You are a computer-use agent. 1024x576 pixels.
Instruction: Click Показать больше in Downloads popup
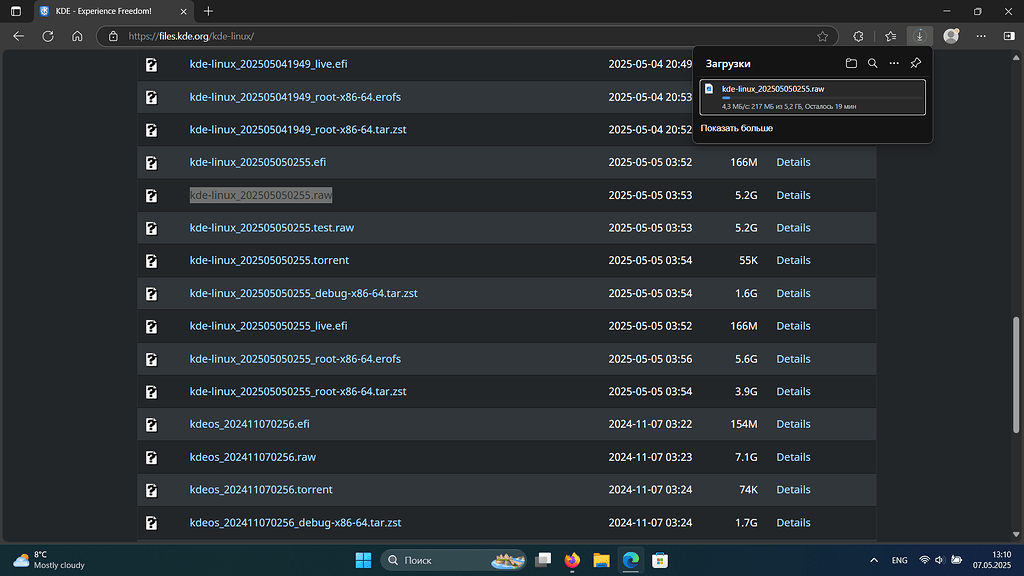pos(737,127)
